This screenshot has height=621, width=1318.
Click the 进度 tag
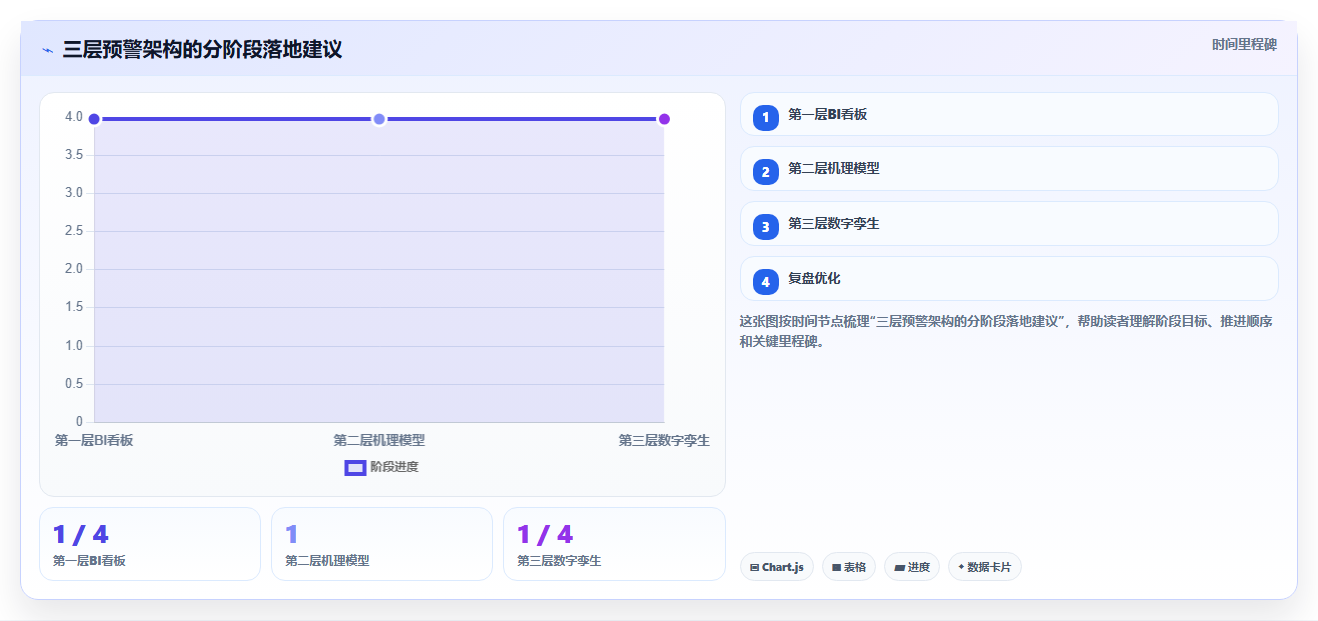(x=912, y=567)
